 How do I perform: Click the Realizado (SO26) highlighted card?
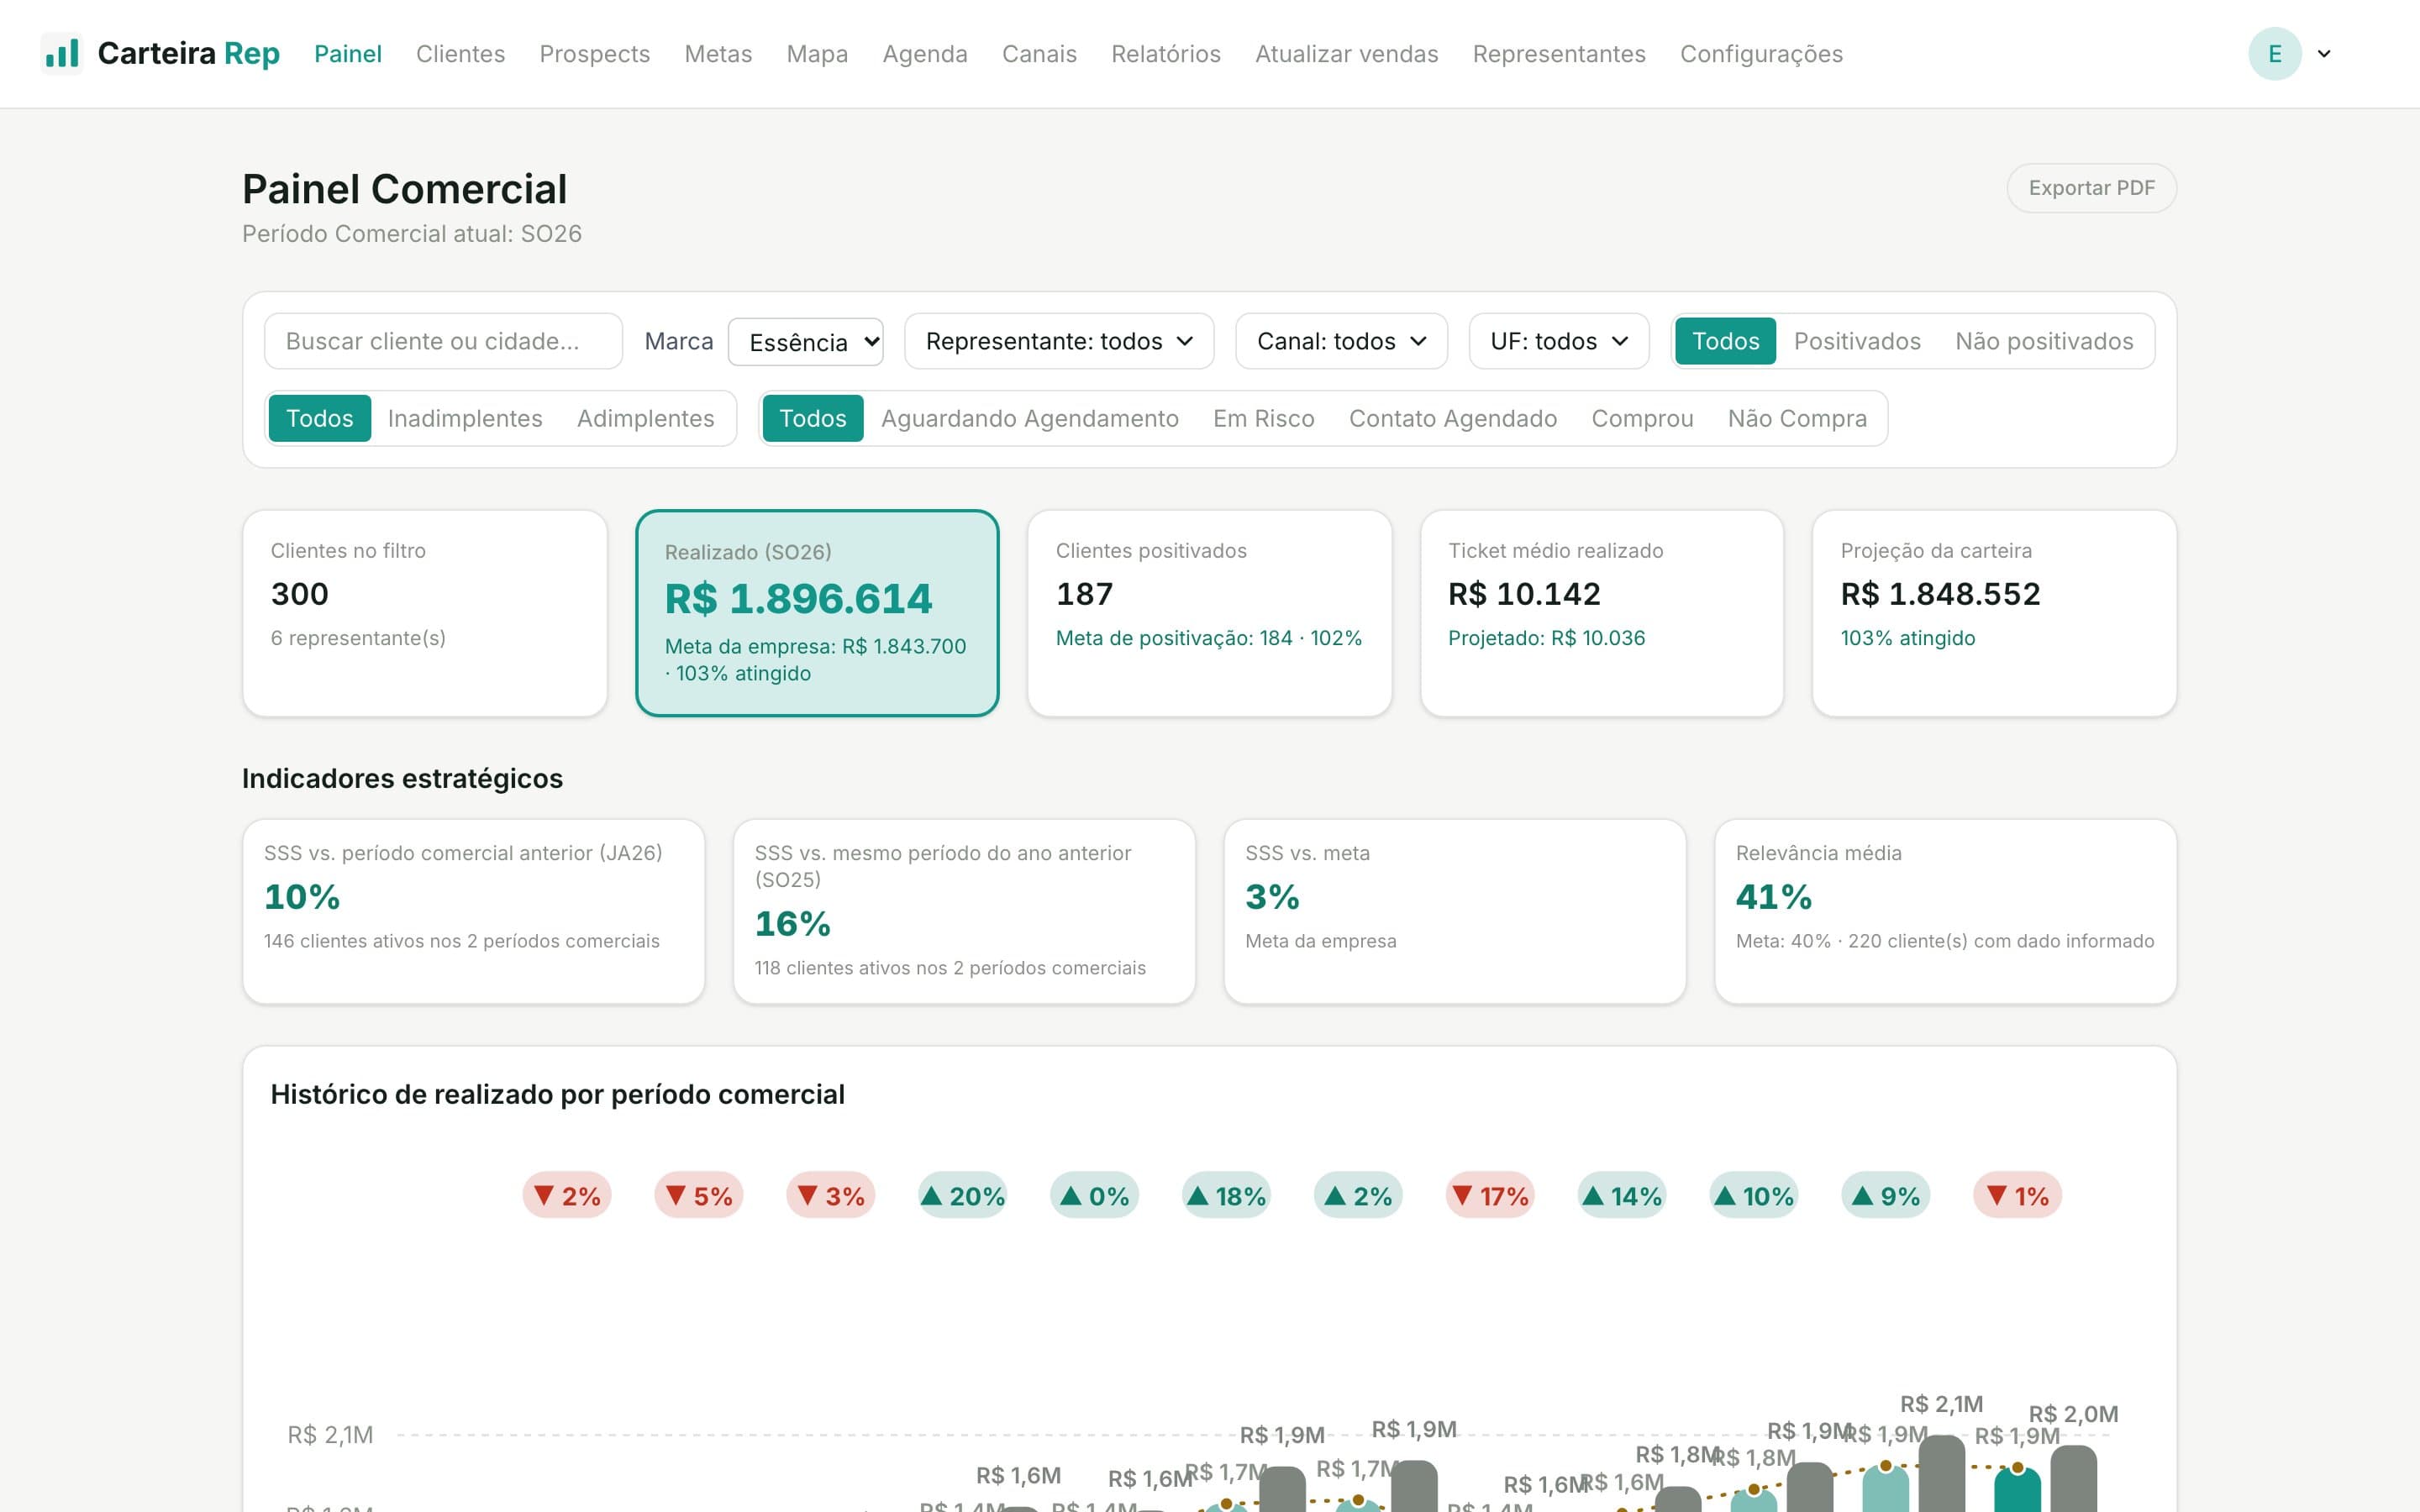coord(817,613)
